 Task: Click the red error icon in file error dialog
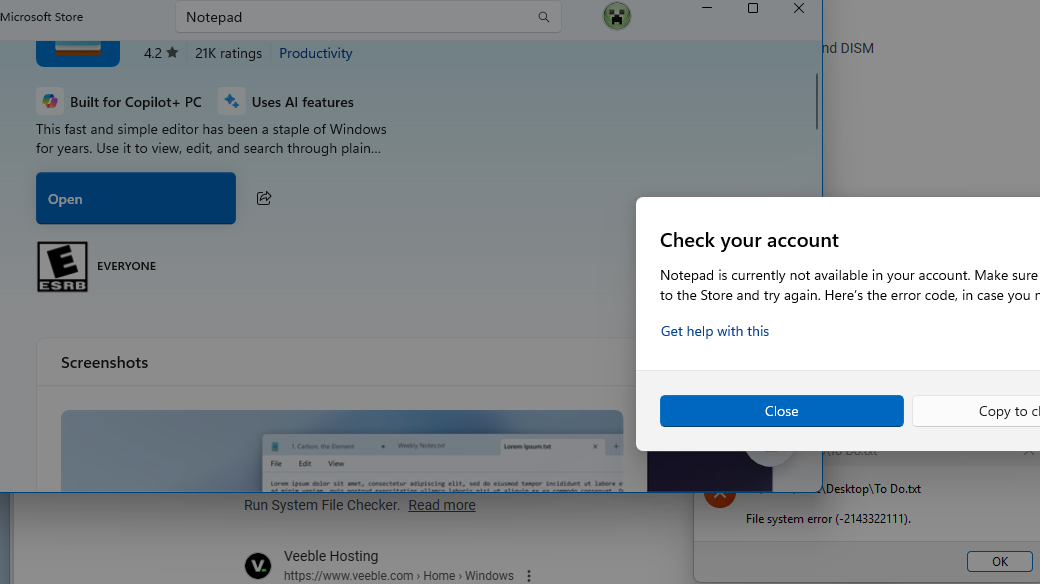pos(720,496)
